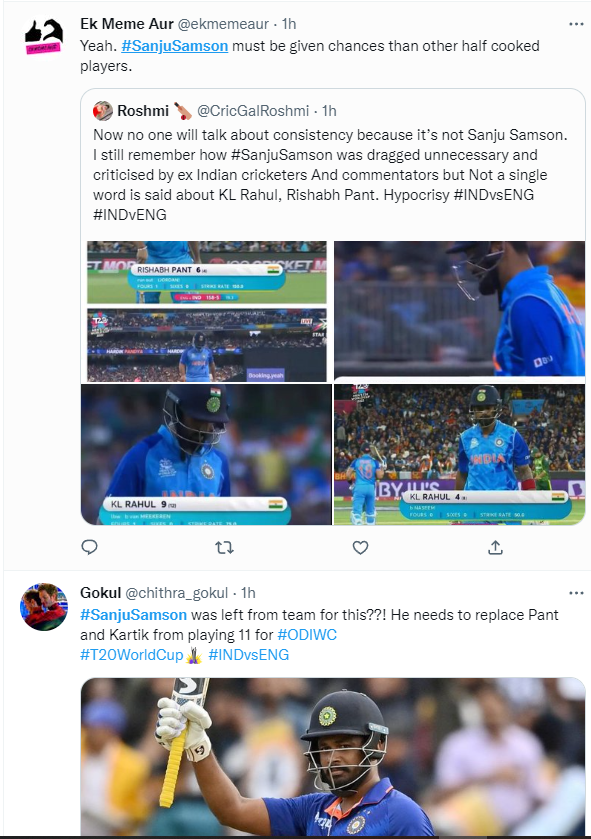591x839 pixels.
Task: Open the #T20WorldCup hashtag link
Action: tap(132, 654)
